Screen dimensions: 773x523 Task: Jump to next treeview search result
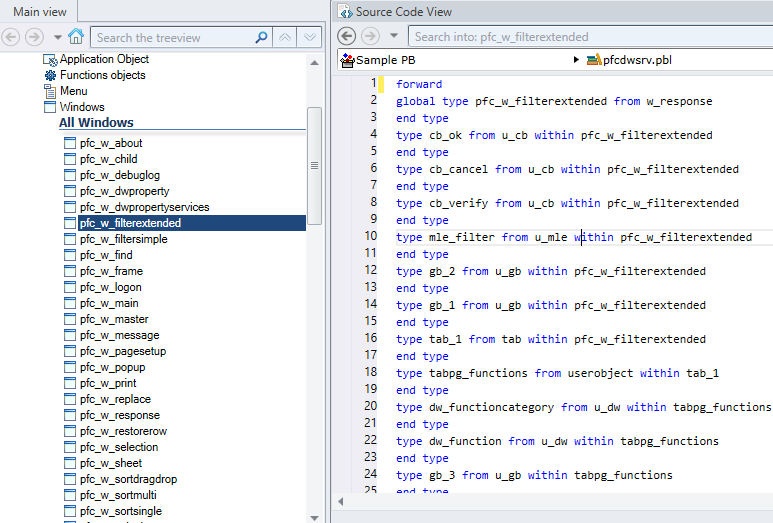click(310, 37)
